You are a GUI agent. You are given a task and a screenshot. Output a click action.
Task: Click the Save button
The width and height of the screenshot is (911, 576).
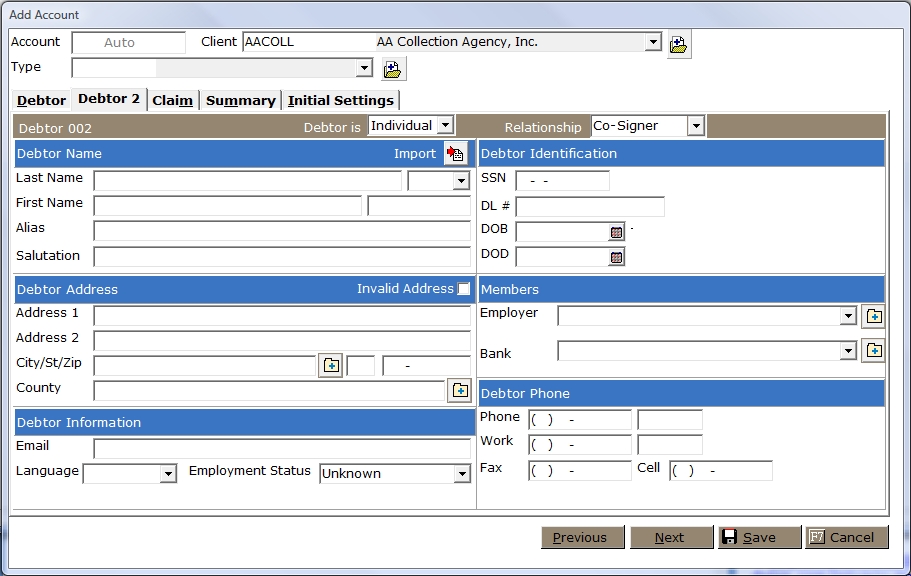pos(759,537)
